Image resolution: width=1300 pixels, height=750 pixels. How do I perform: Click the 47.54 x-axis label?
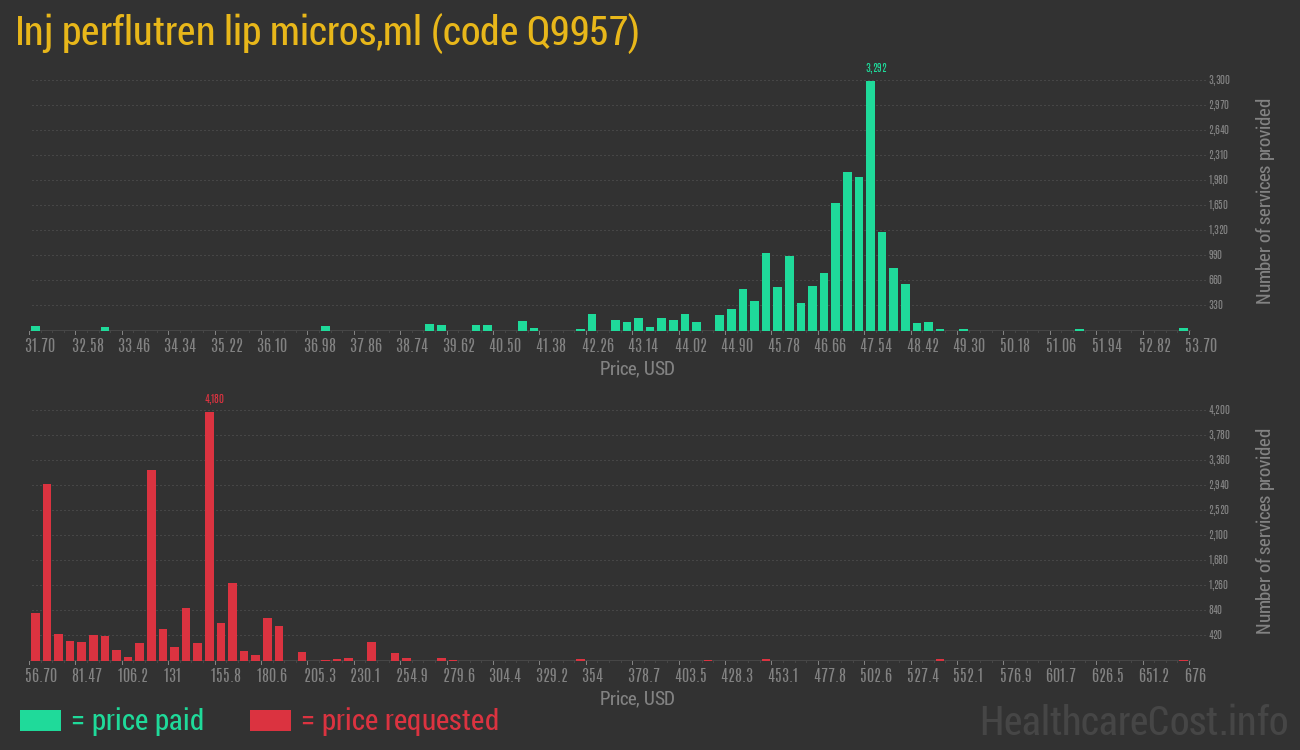[x=877, y=345]
